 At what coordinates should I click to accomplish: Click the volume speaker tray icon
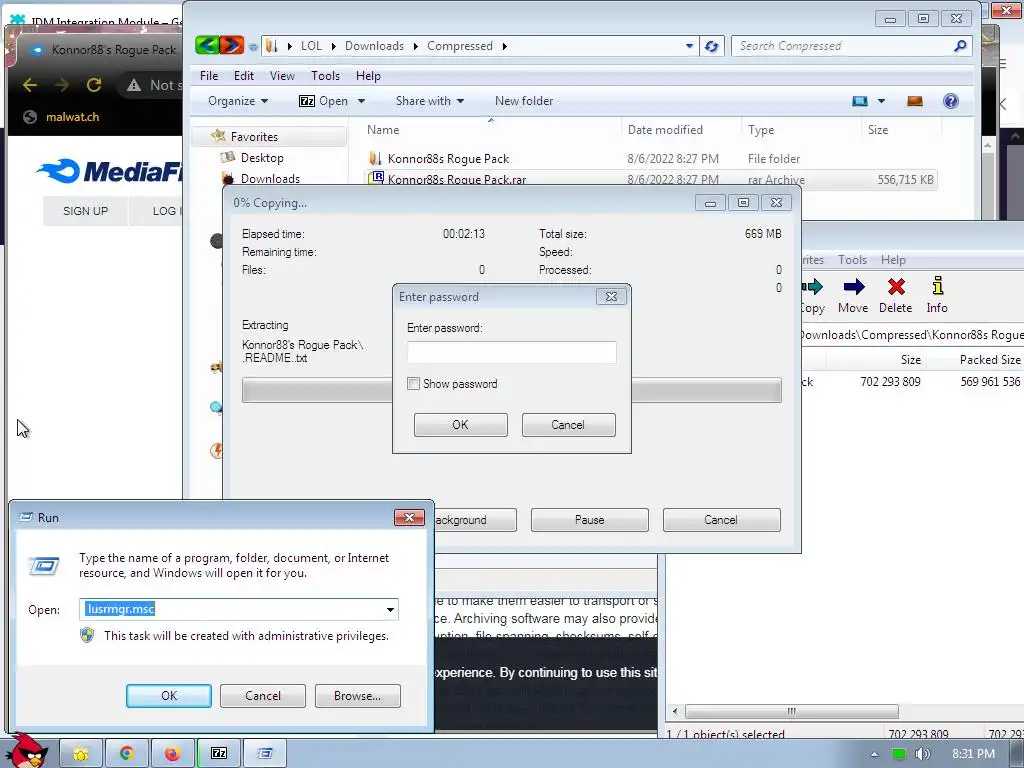922,754
